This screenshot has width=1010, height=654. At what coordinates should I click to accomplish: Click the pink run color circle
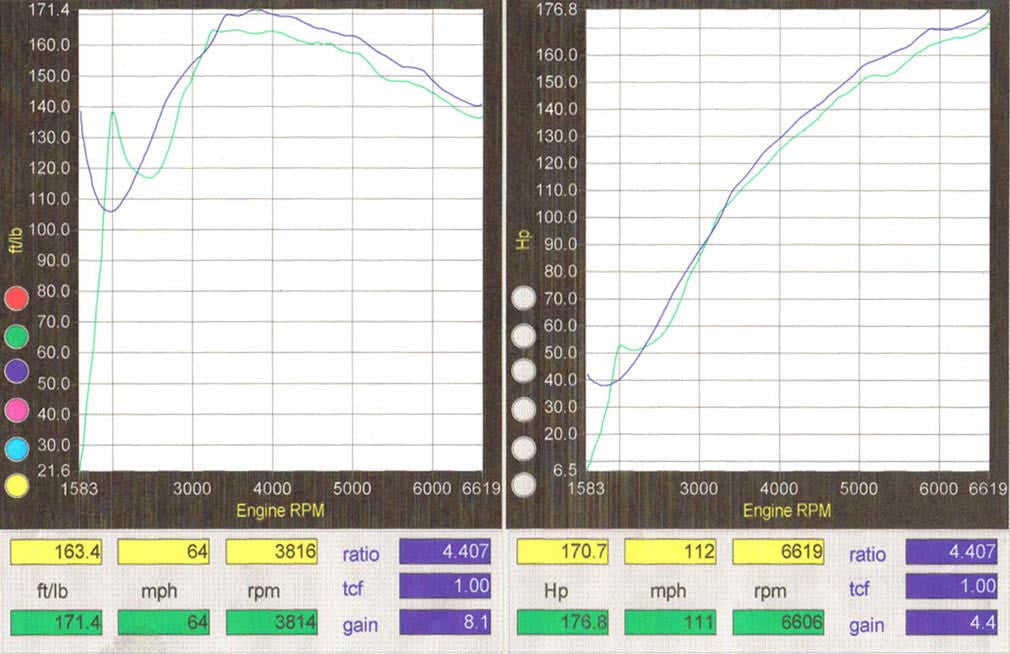click(x=18, y=409)
